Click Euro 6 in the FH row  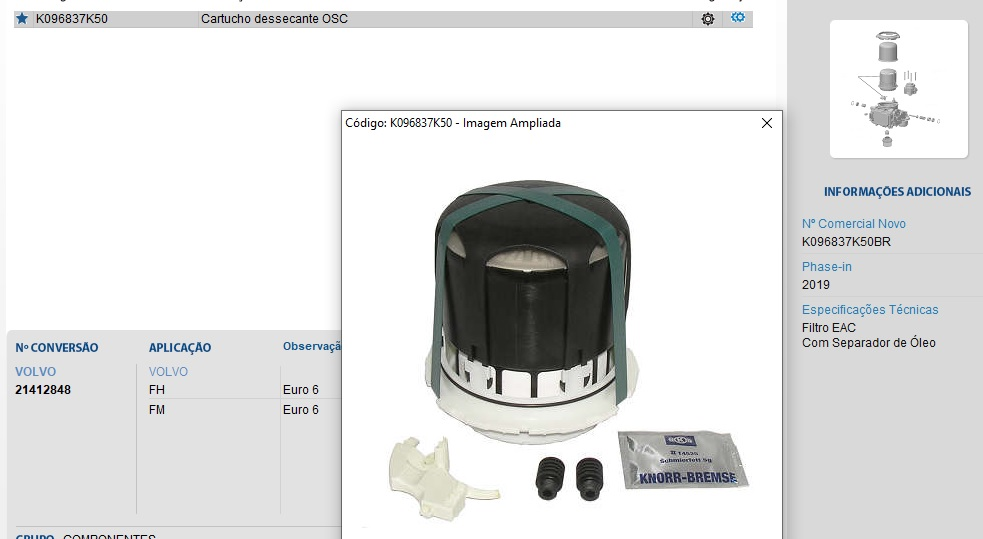pos(300,390)
